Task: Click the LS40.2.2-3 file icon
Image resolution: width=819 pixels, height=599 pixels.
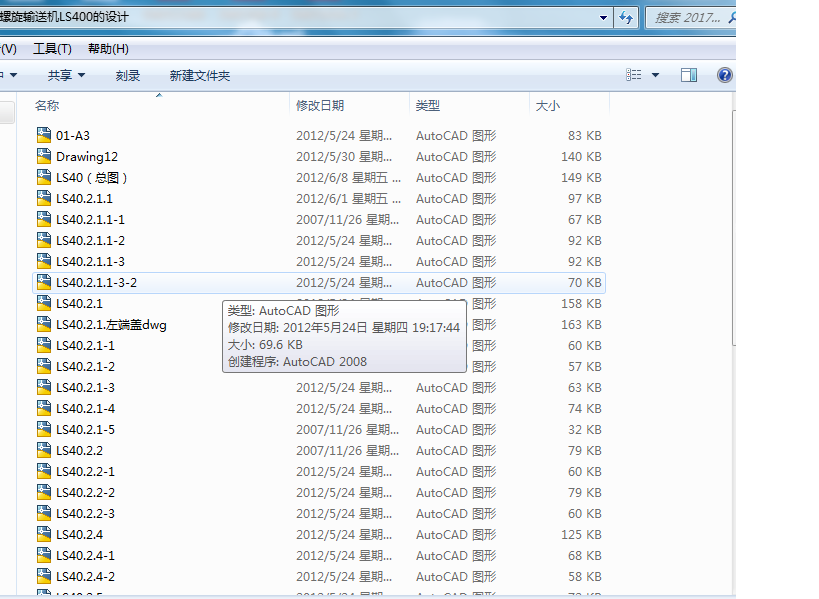Action: coord(44,513)
